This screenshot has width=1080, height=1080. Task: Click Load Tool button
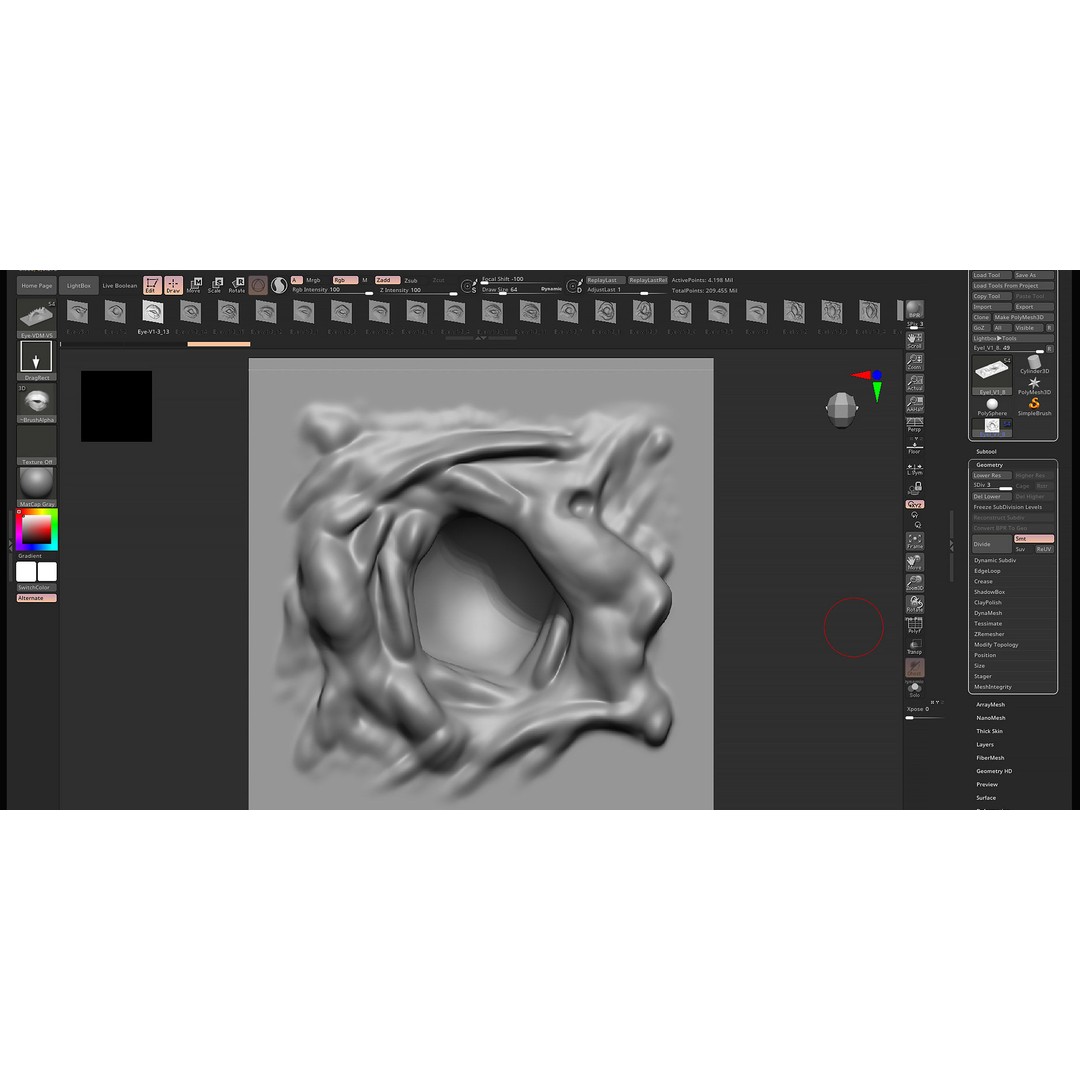point(991,275)
